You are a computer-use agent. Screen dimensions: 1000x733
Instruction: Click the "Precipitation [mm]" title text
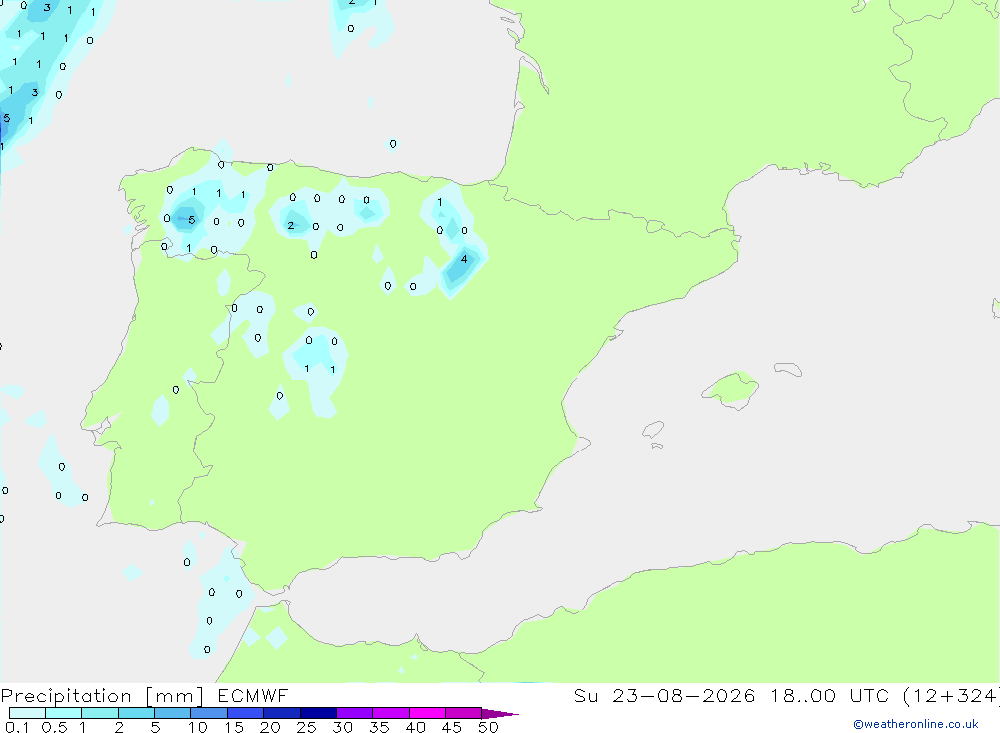coord(102,696)
